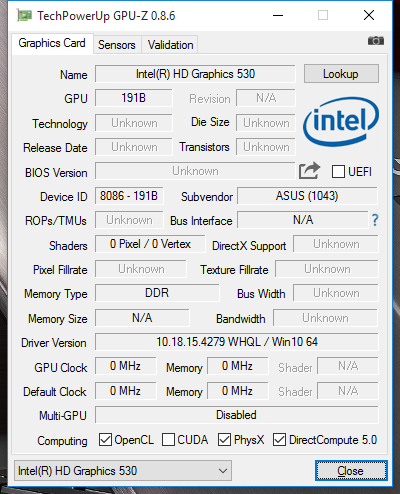400x494 pixels.
Task: Enable the CUDA checkbox
Action: click(x=168, y=440)
